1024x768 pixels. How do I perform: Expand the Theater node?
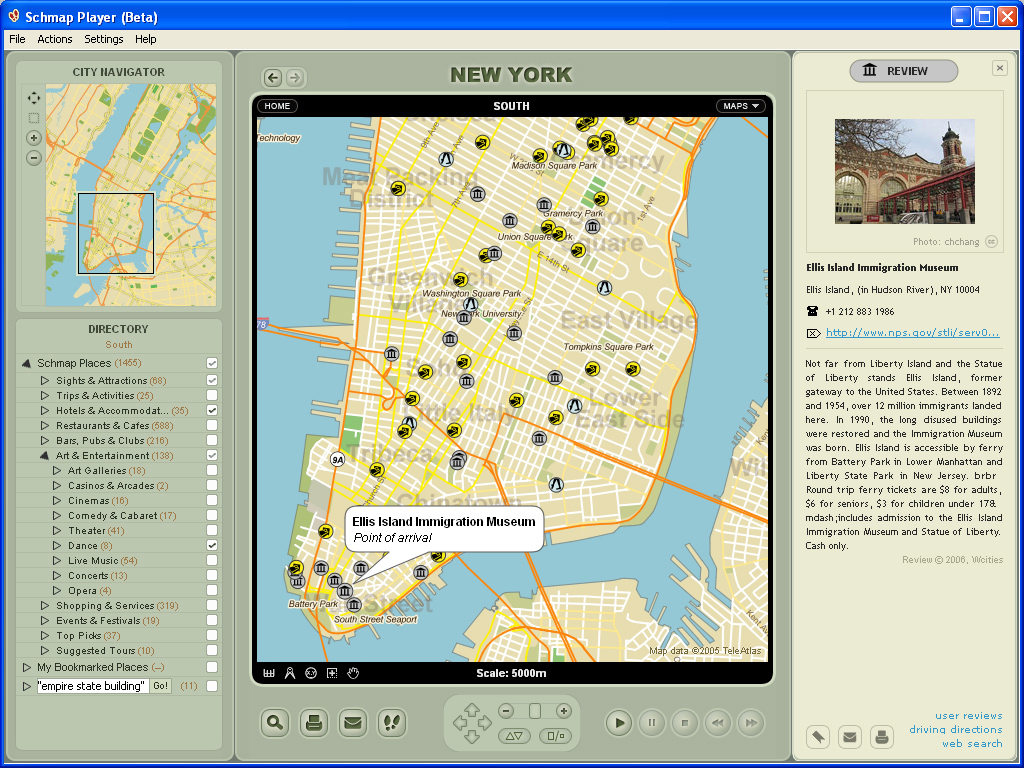click(57, 530)
